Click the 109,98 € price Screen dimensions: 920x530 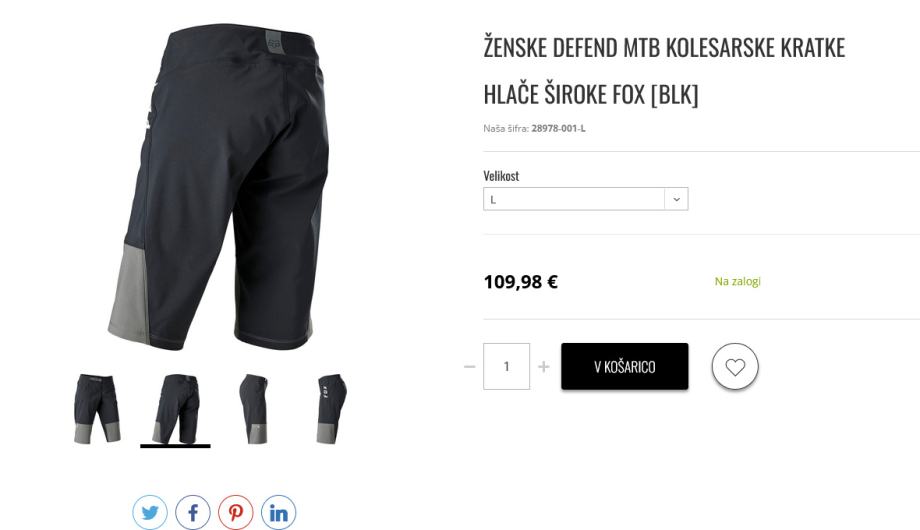click(x=520, y=282)
